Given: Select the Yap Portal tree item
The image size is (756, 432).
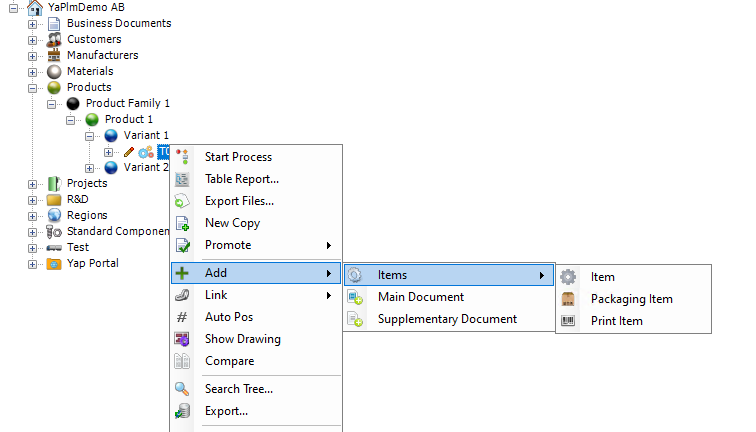Looking at the screenshot, I should (x=92, y=263).
